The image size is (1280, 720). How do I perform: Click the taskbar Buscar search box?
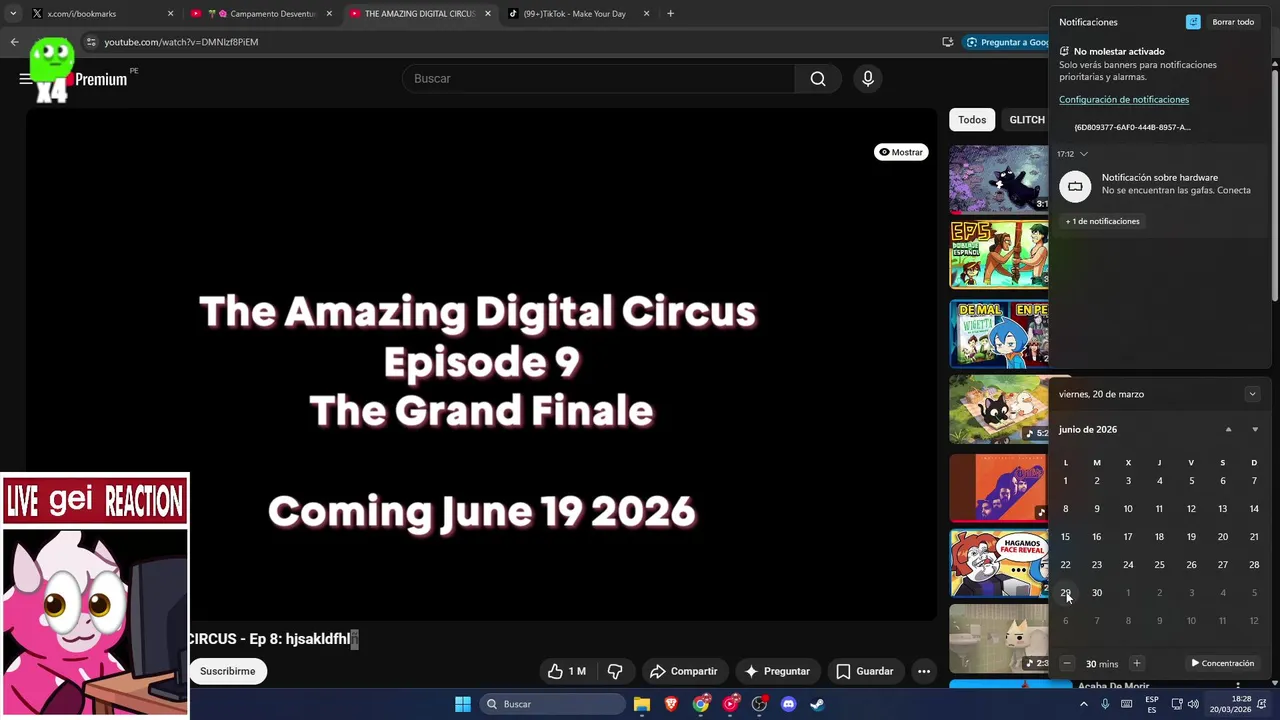click(x=552, y=704)
